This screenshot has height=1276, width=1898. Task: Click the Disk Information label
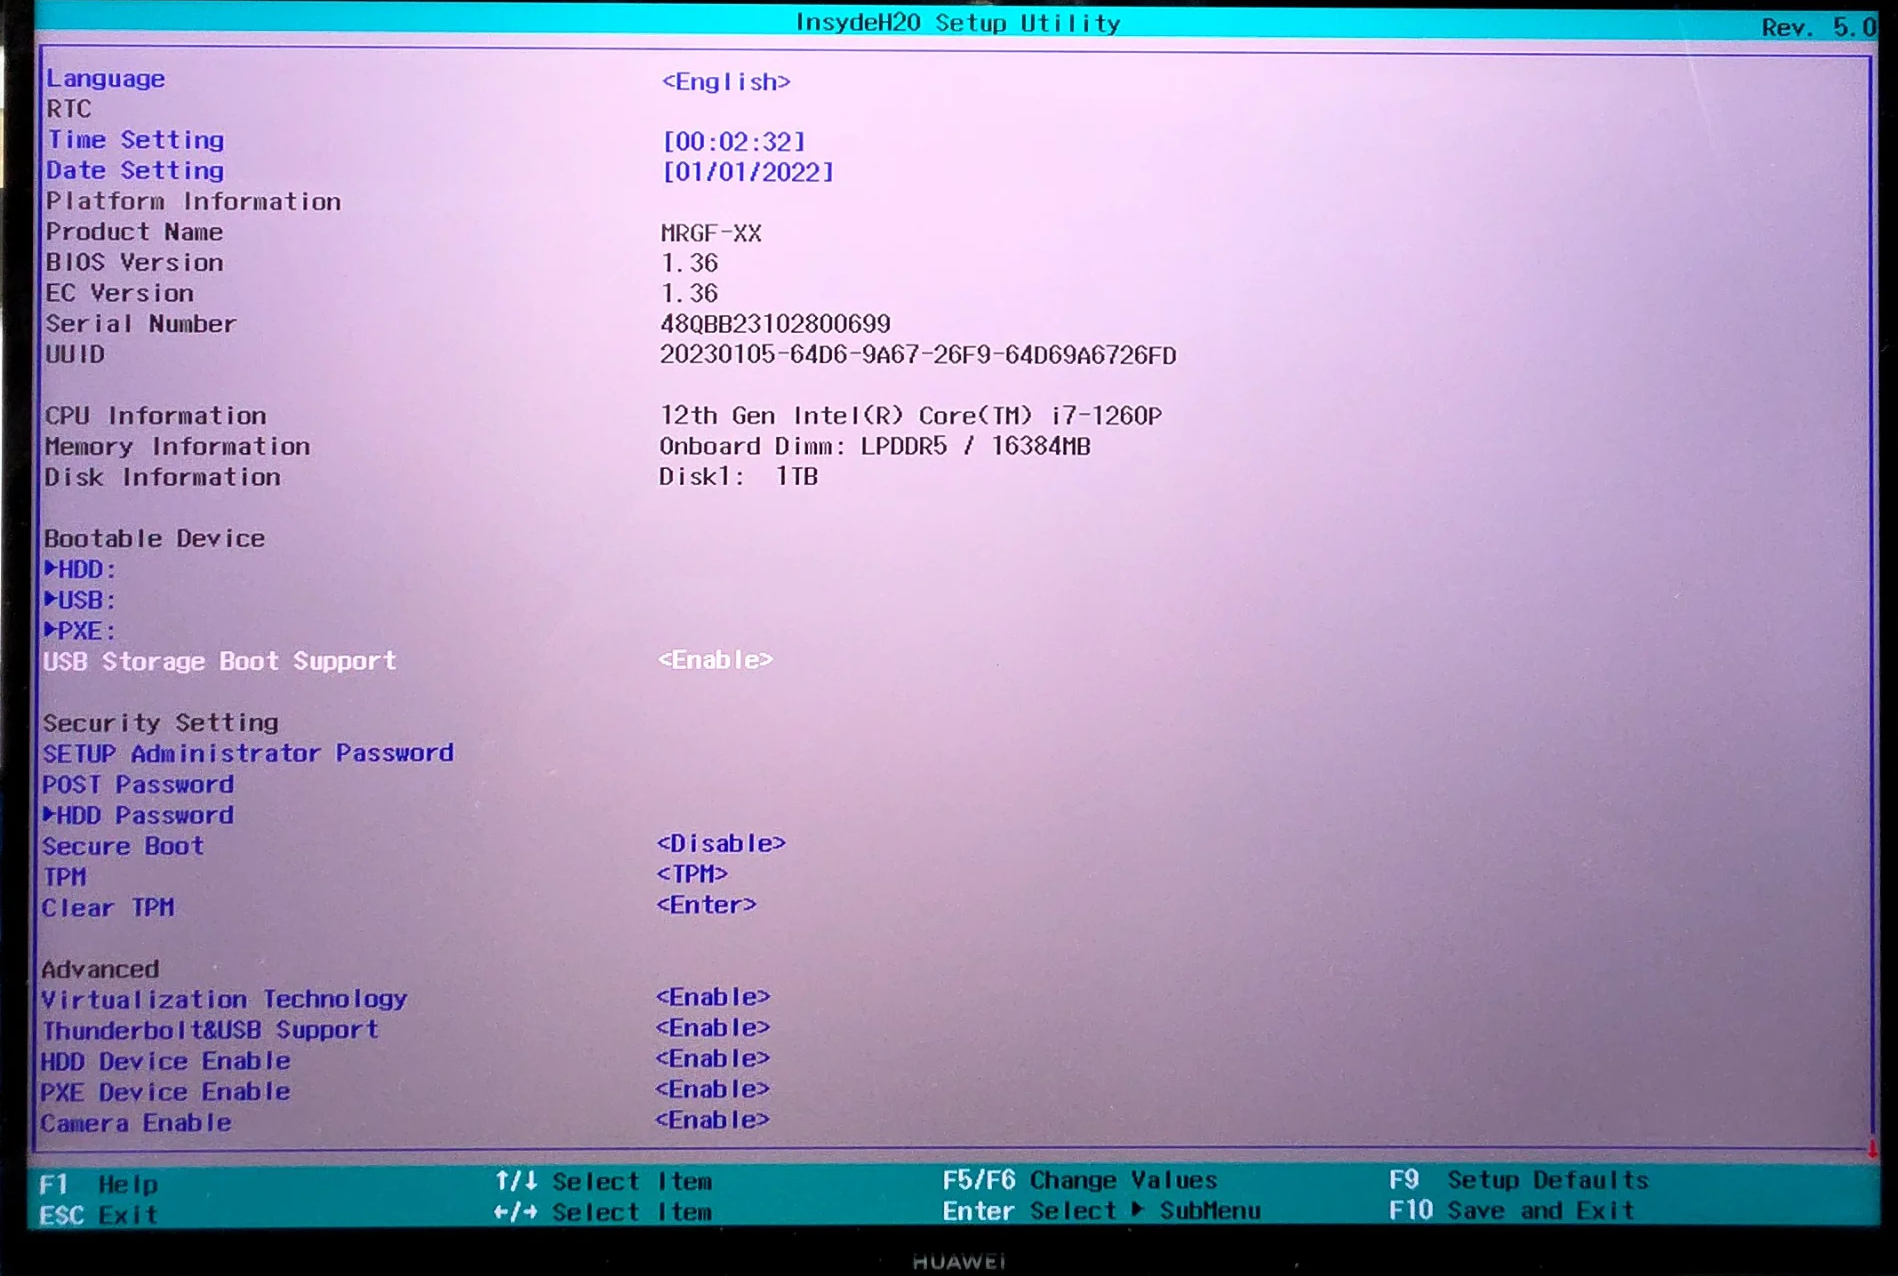click(162, 477)
